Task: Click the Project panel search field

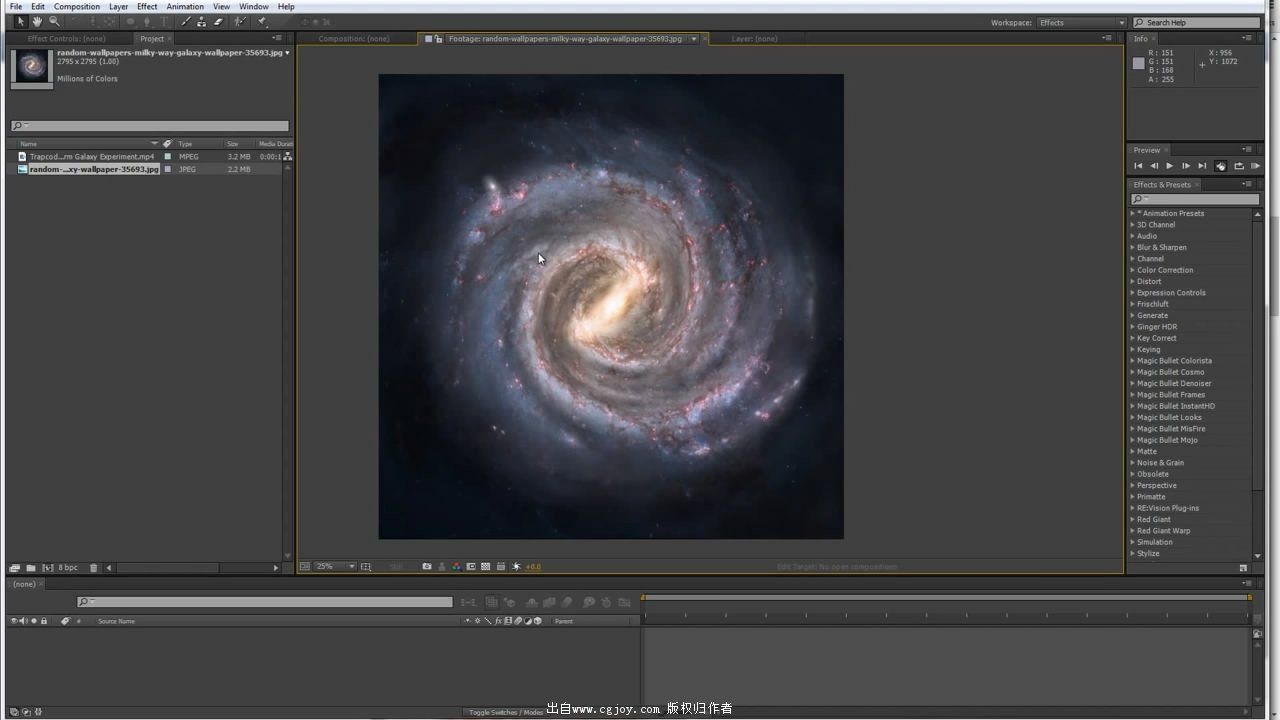Action: pos(149,126)
